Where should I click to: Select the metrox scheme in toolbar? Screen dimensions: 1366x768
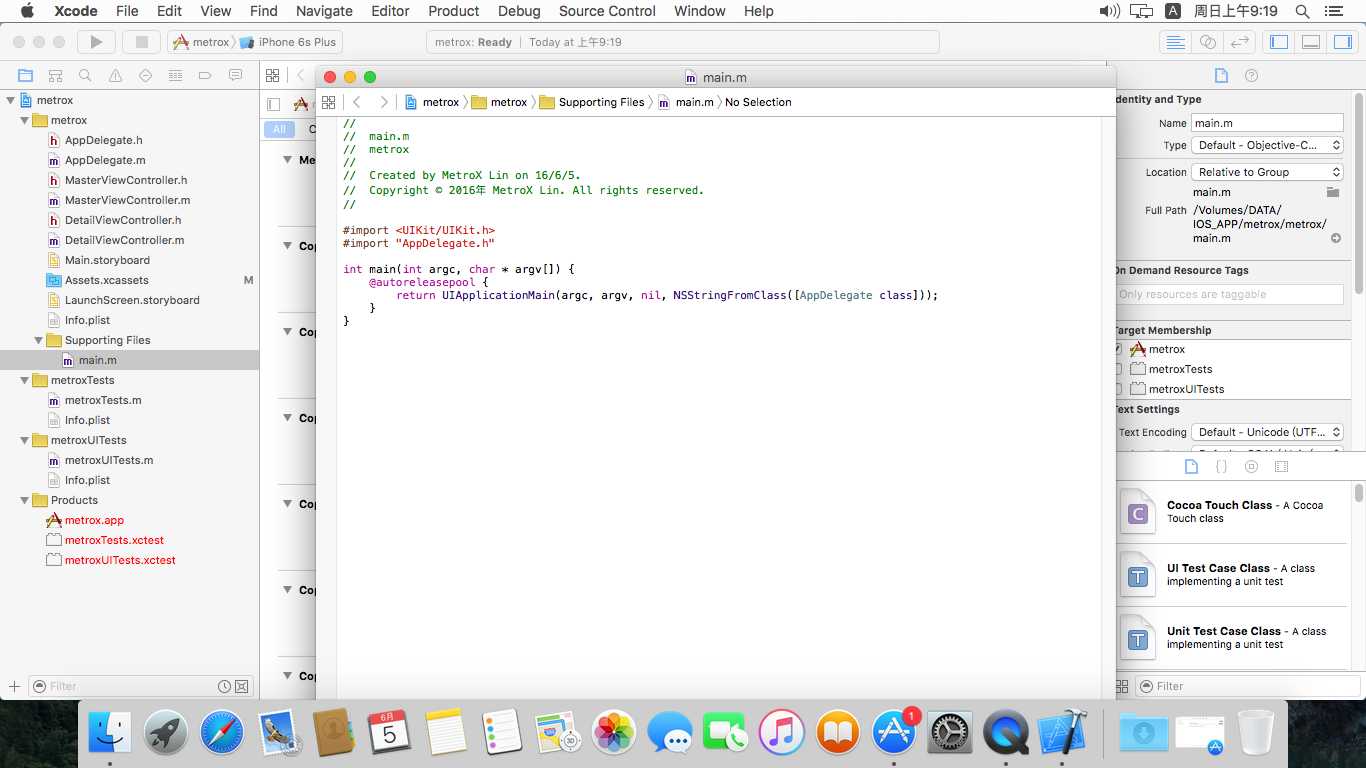click(202, 42)
